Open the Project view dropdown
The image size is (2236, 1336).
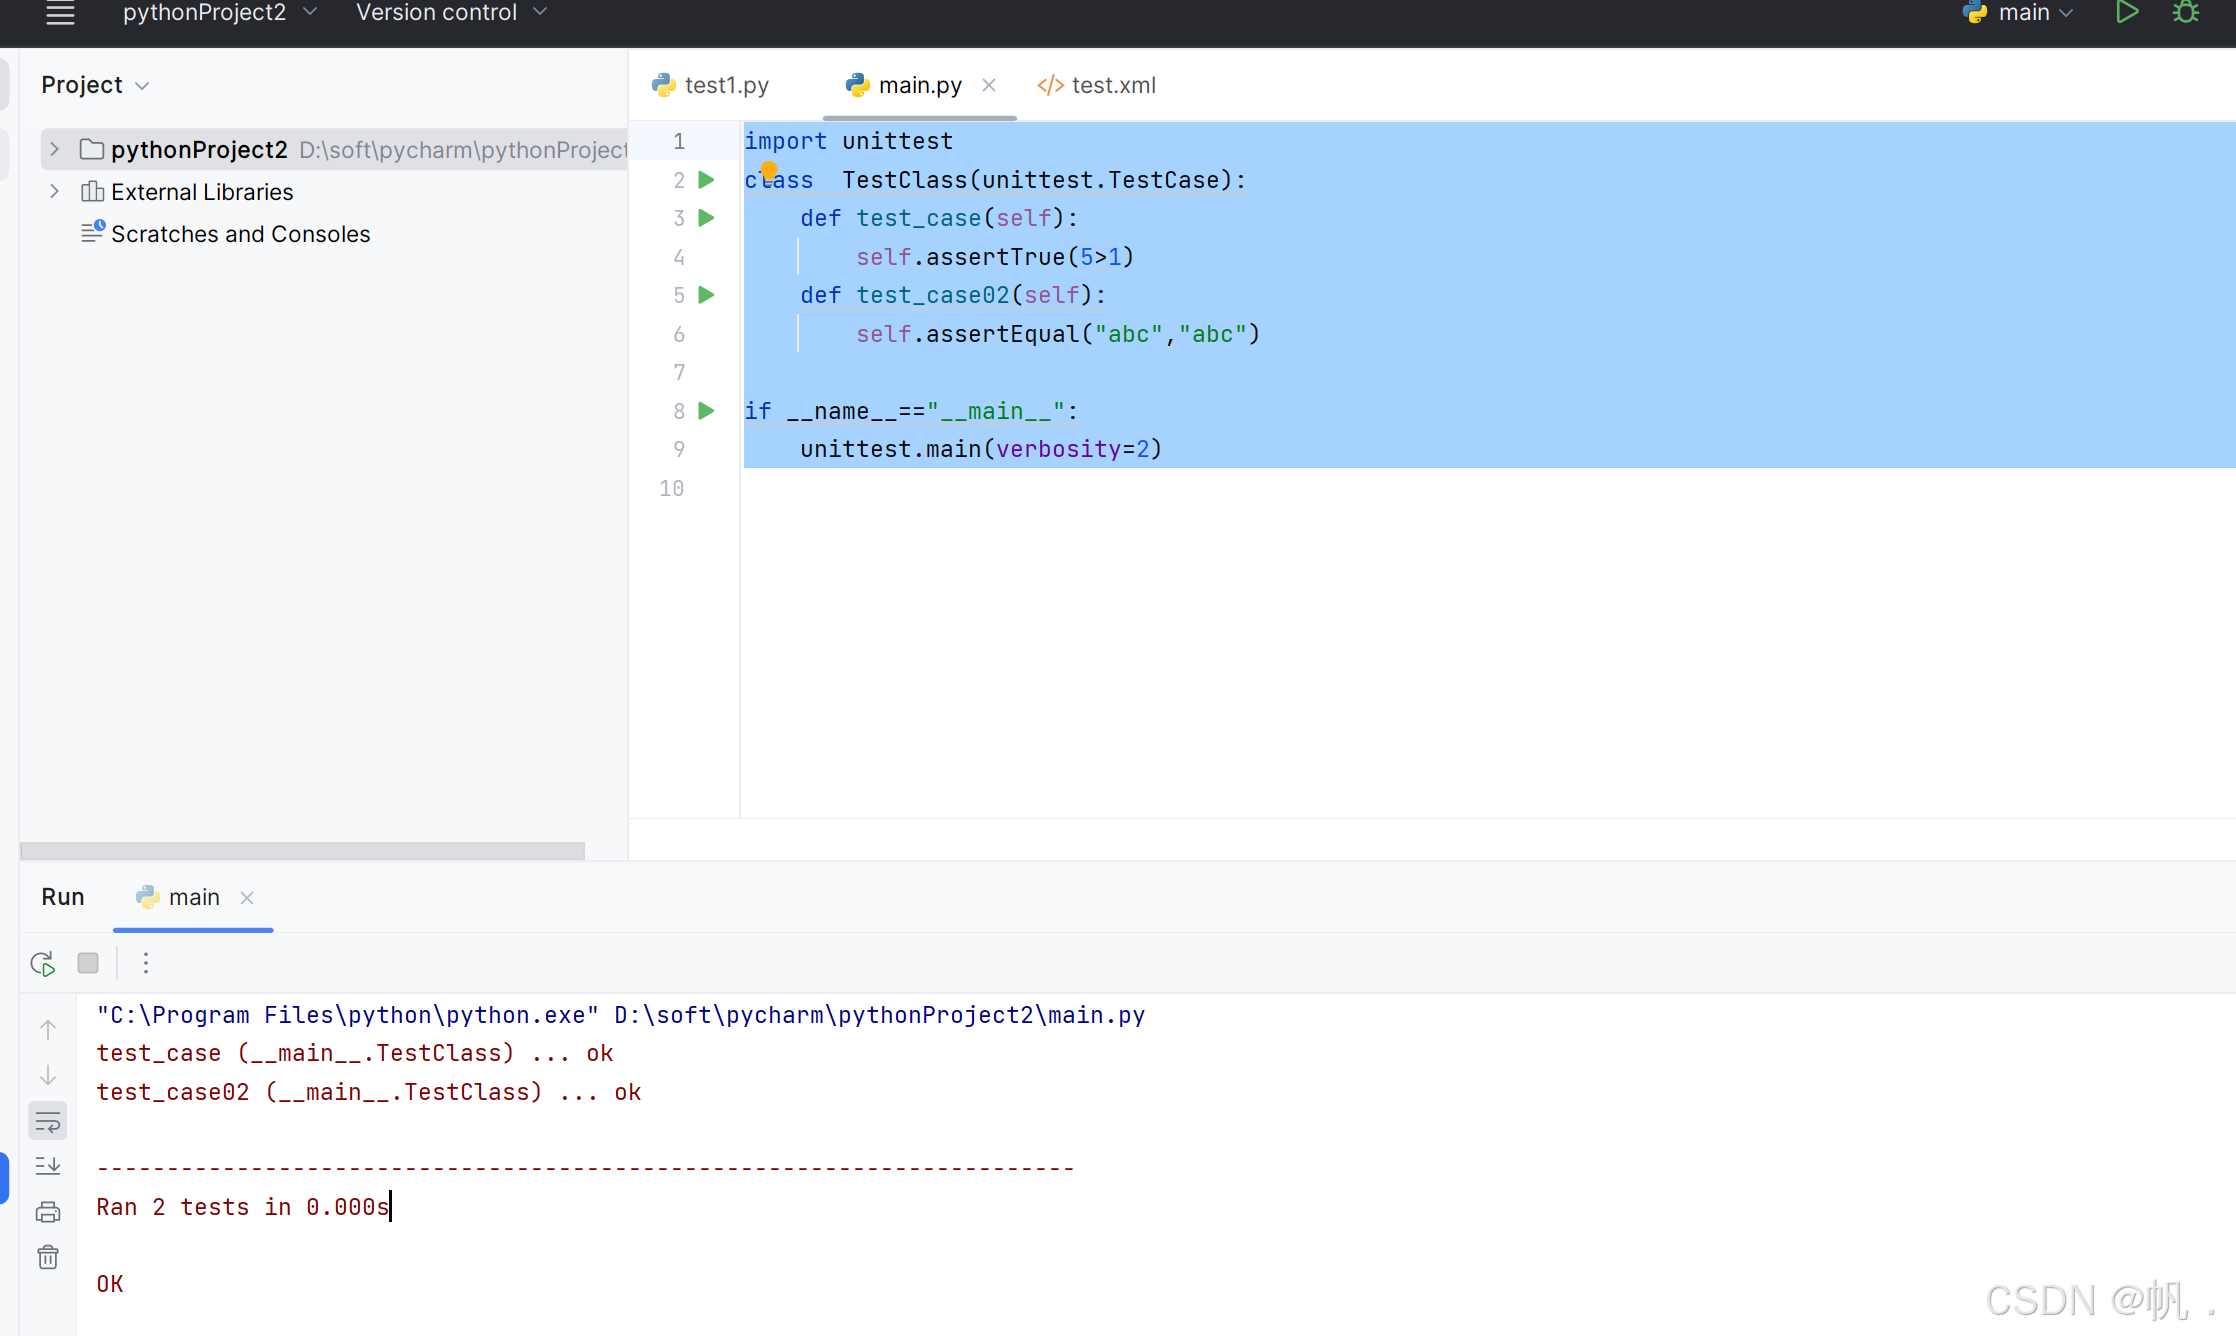95,85
